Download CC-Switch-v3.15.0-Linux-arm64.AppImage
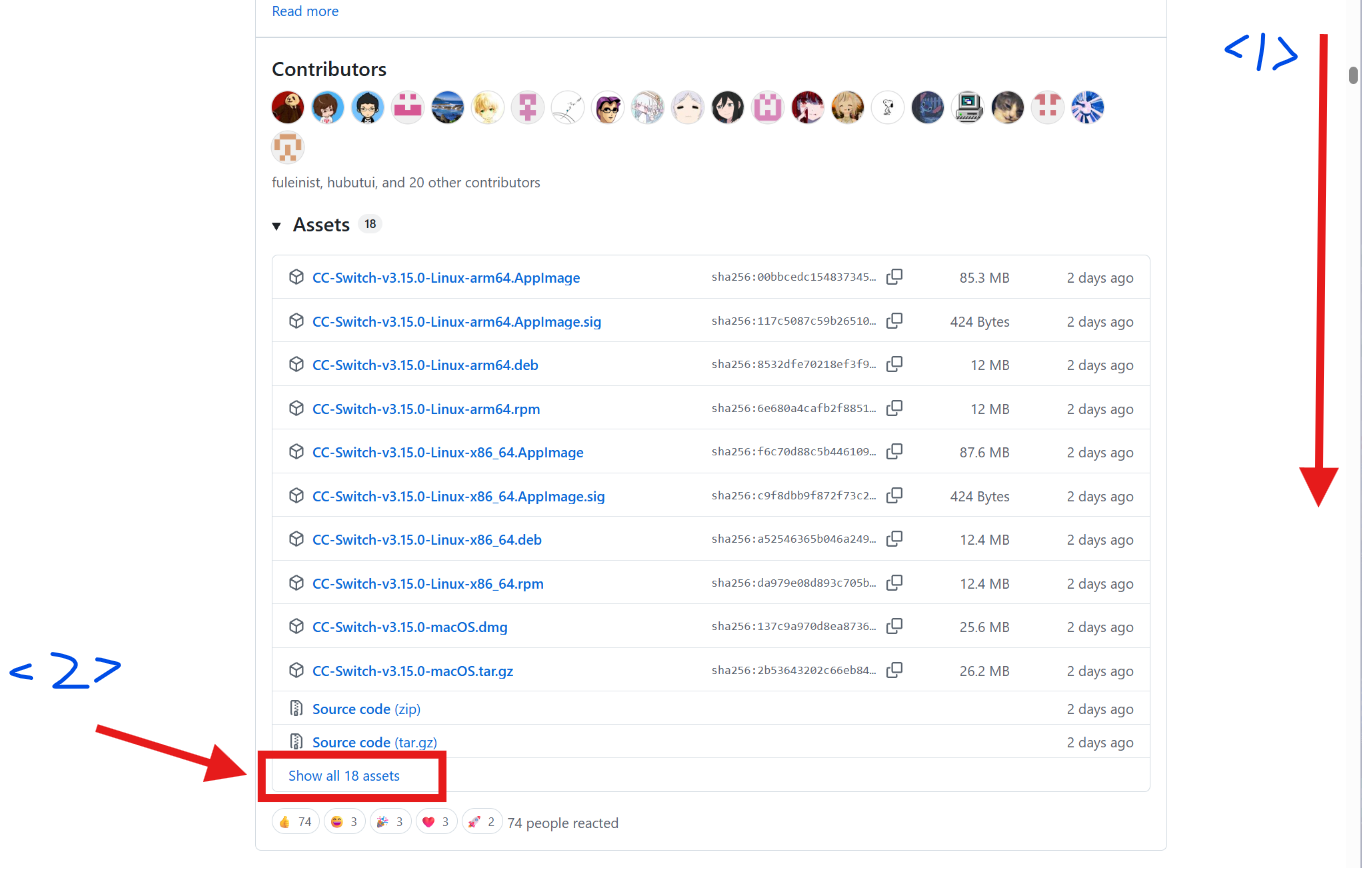This screenshot has height=869, width=1362. 446,278
